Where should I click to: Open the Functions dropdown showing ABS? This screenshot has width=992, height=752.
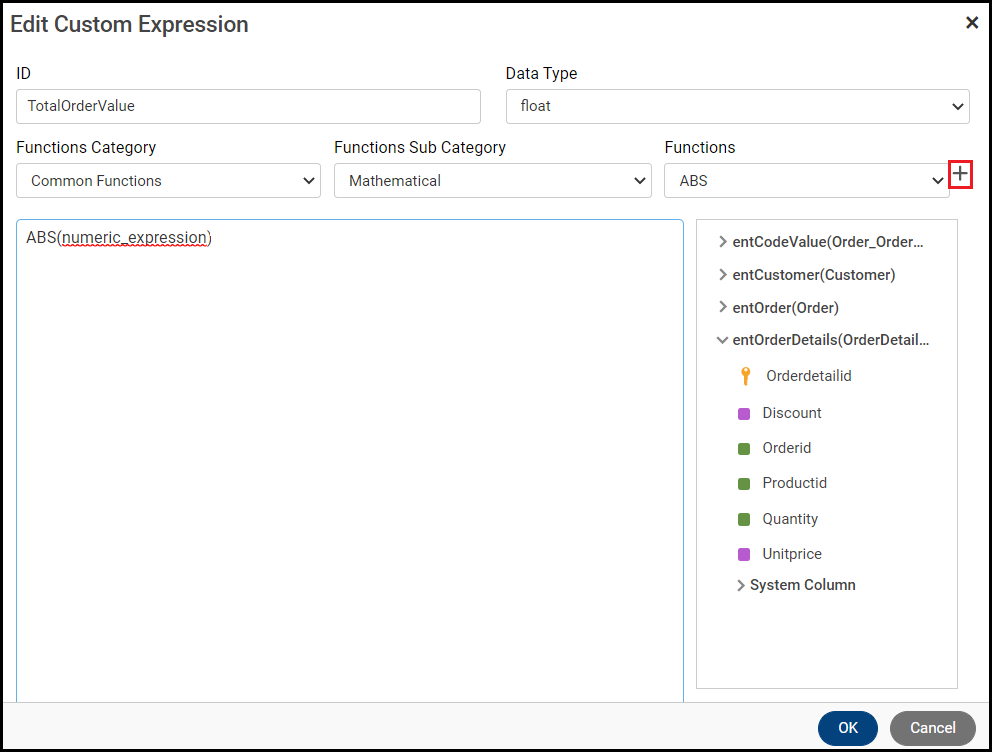806,181
